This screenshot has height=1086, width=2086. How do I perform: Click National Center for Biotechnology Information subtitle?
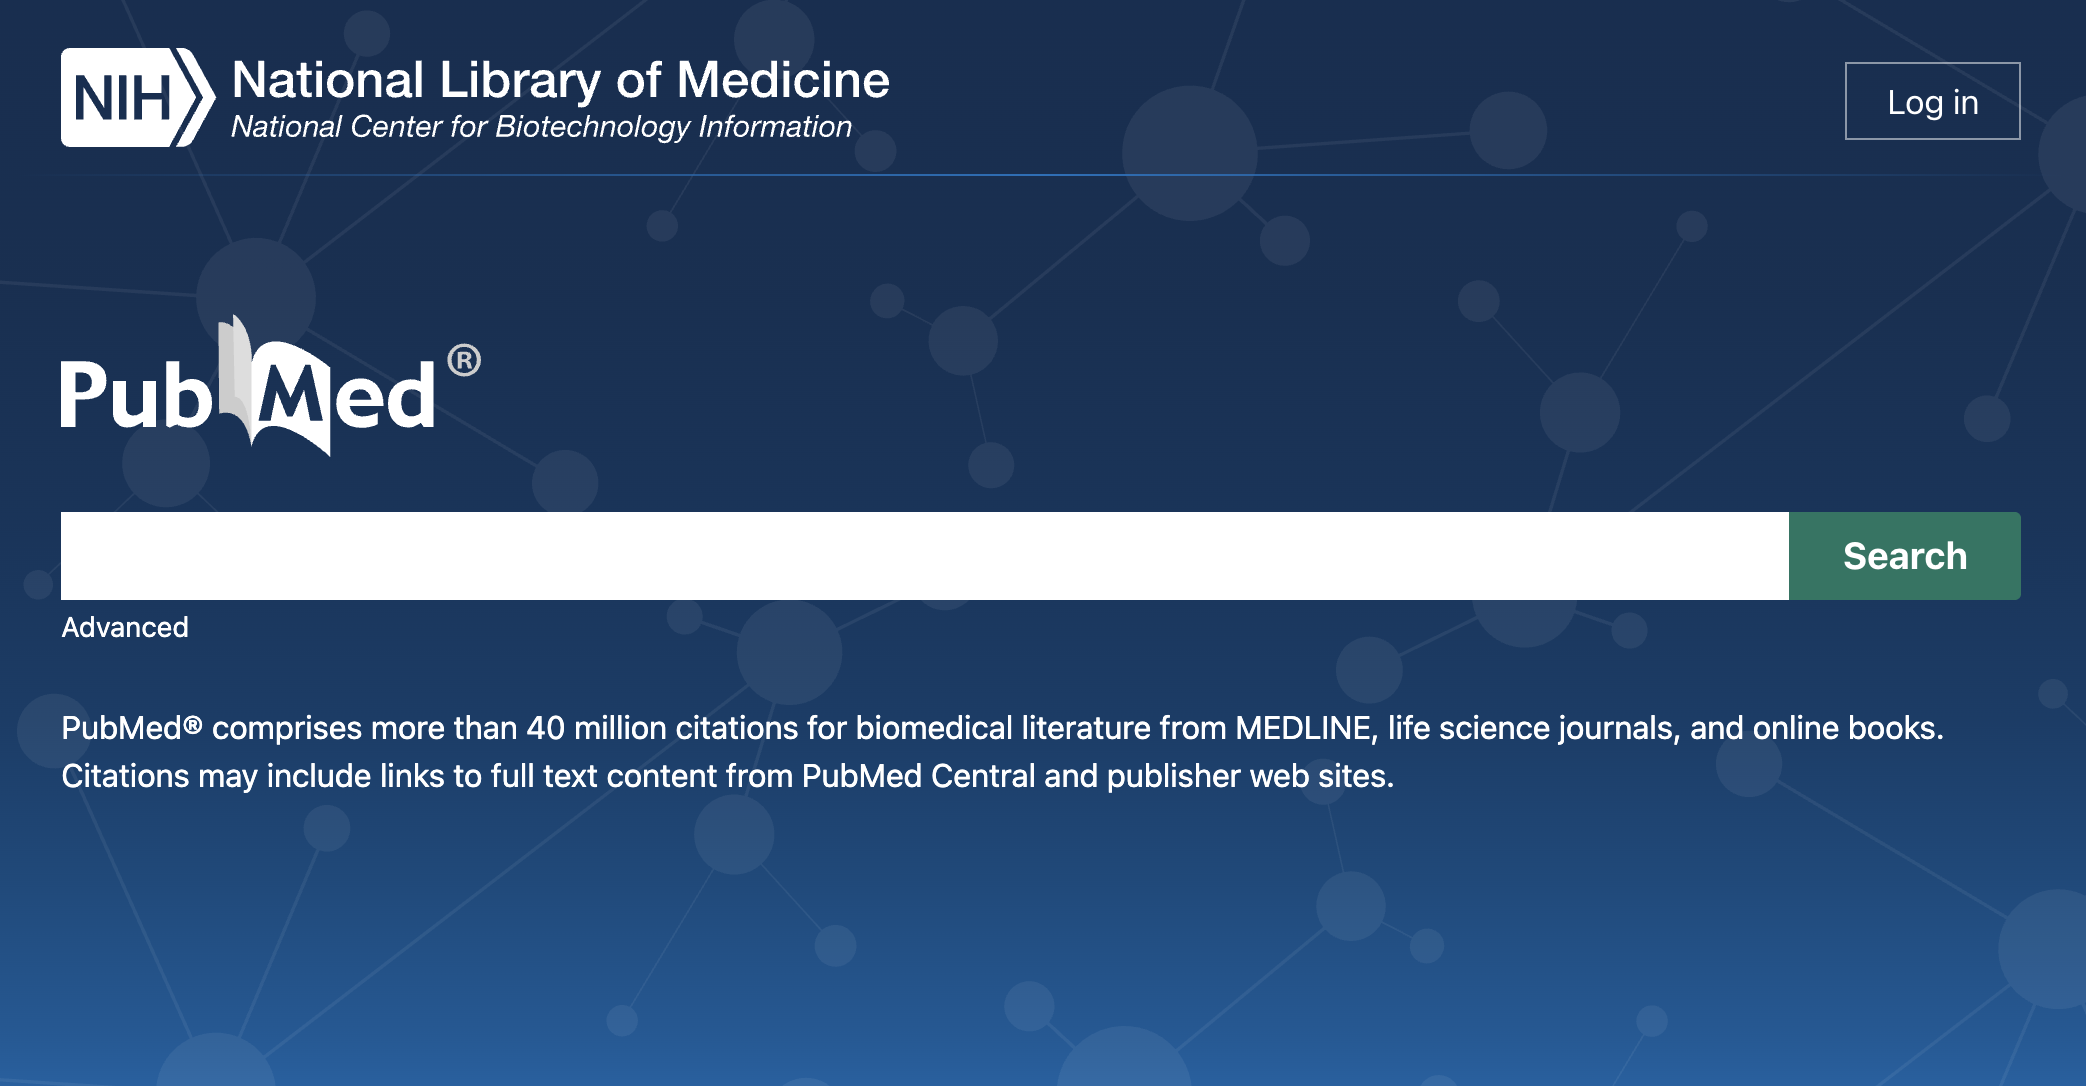point(541,127)
